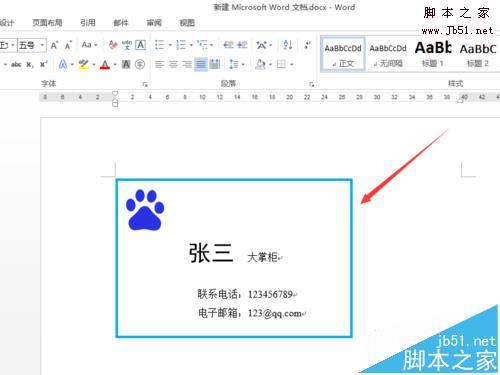Viewport: 500px width, 375px height.
Task: Decrease paragraph indent
Action: 228,45
